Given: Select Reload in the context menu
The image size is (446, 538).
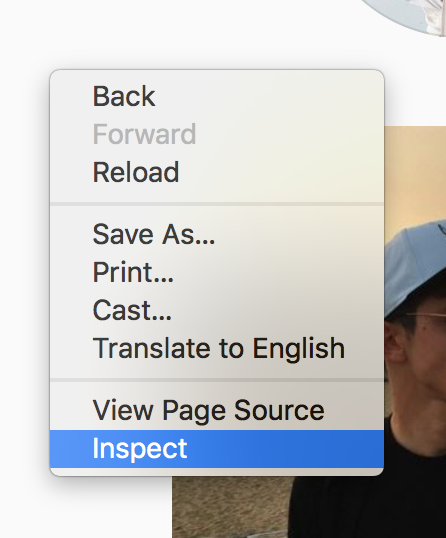Looking at the screenshot, I should pos(217,172).
